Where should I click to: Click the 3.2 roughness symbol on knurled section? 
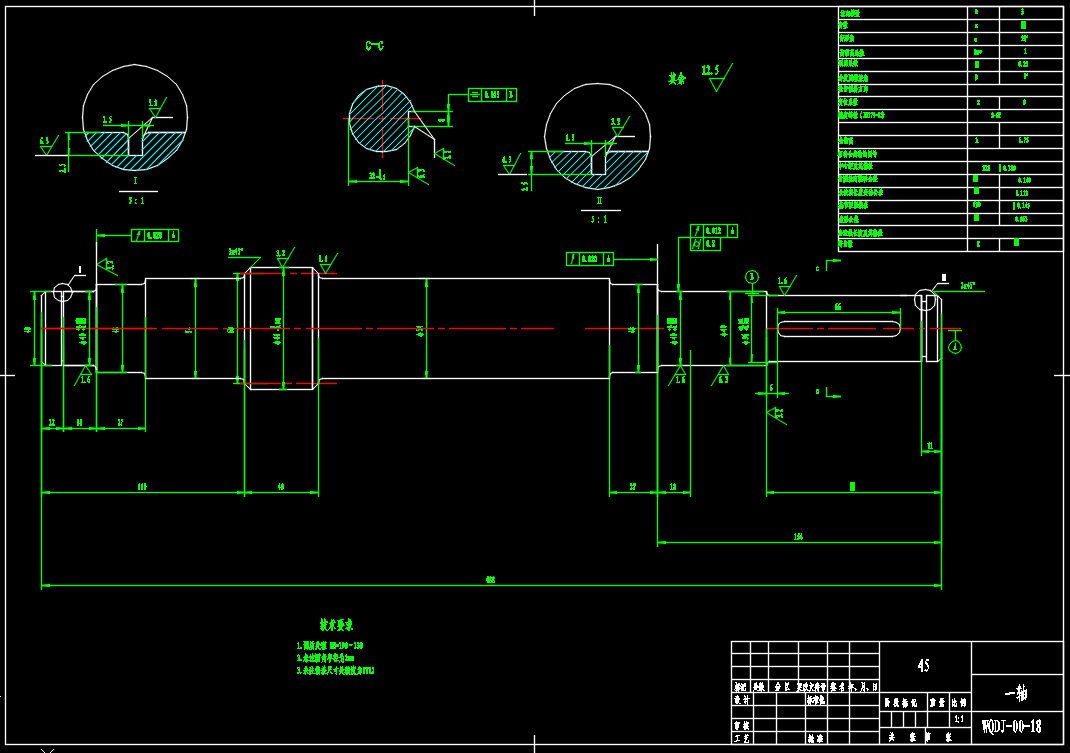tap(281, 256)
